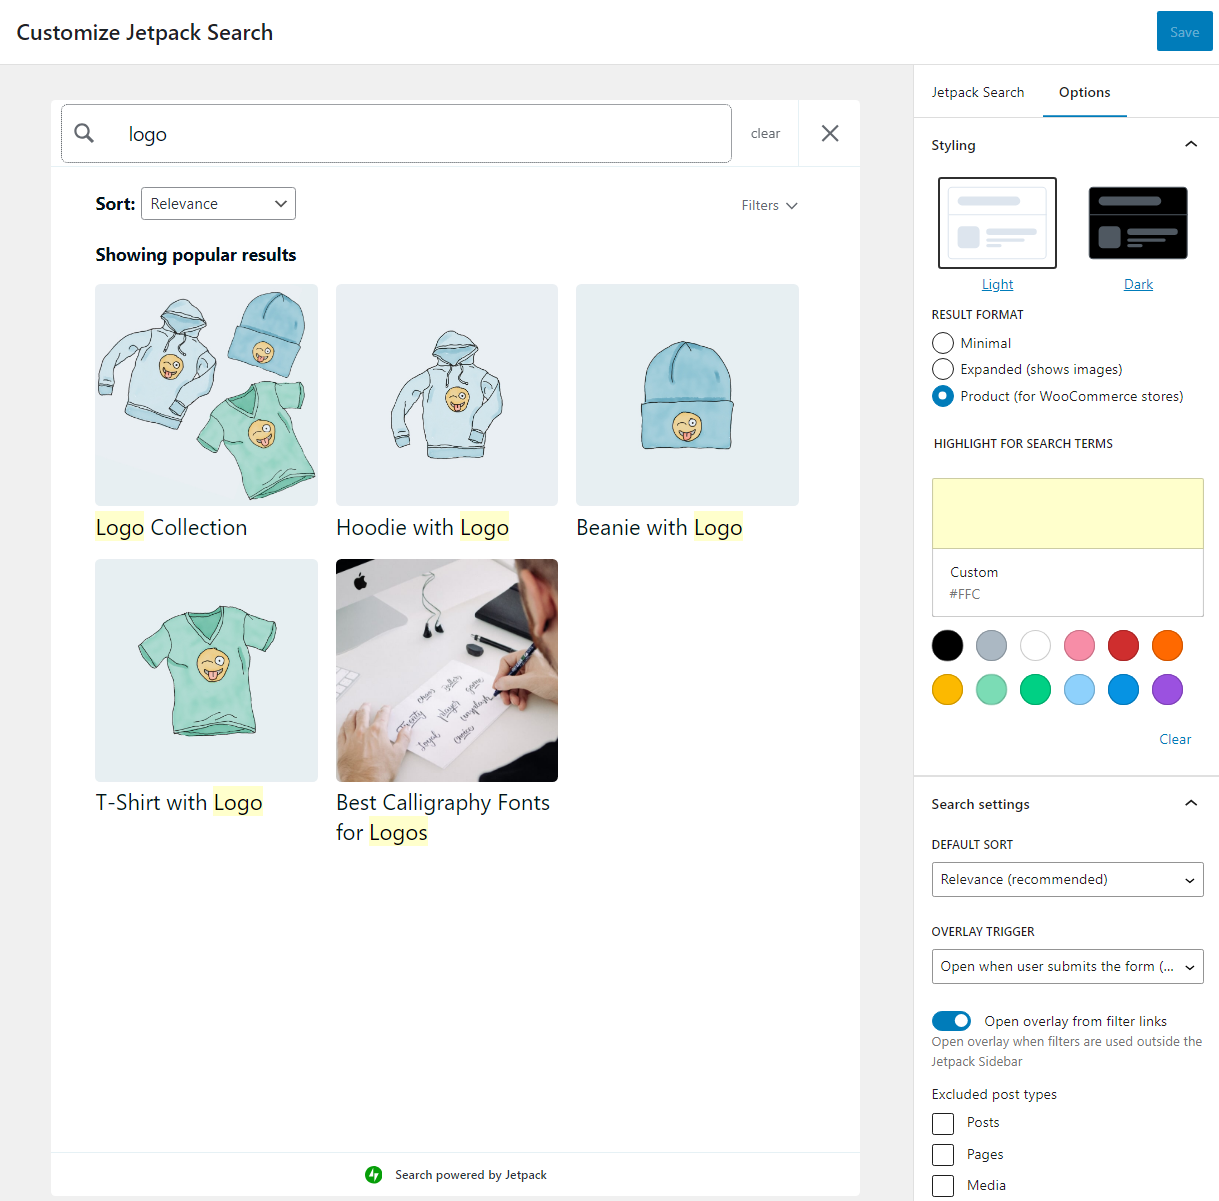Select Expanded (shows images) format
This screenshot has width=1219, height=1201.
[943, 369]
